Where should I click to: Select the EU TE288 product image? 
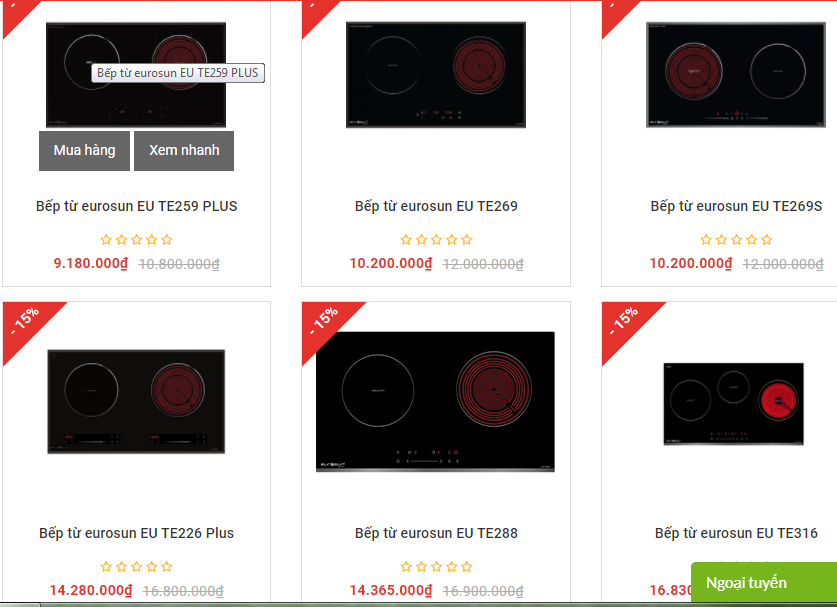435,401
